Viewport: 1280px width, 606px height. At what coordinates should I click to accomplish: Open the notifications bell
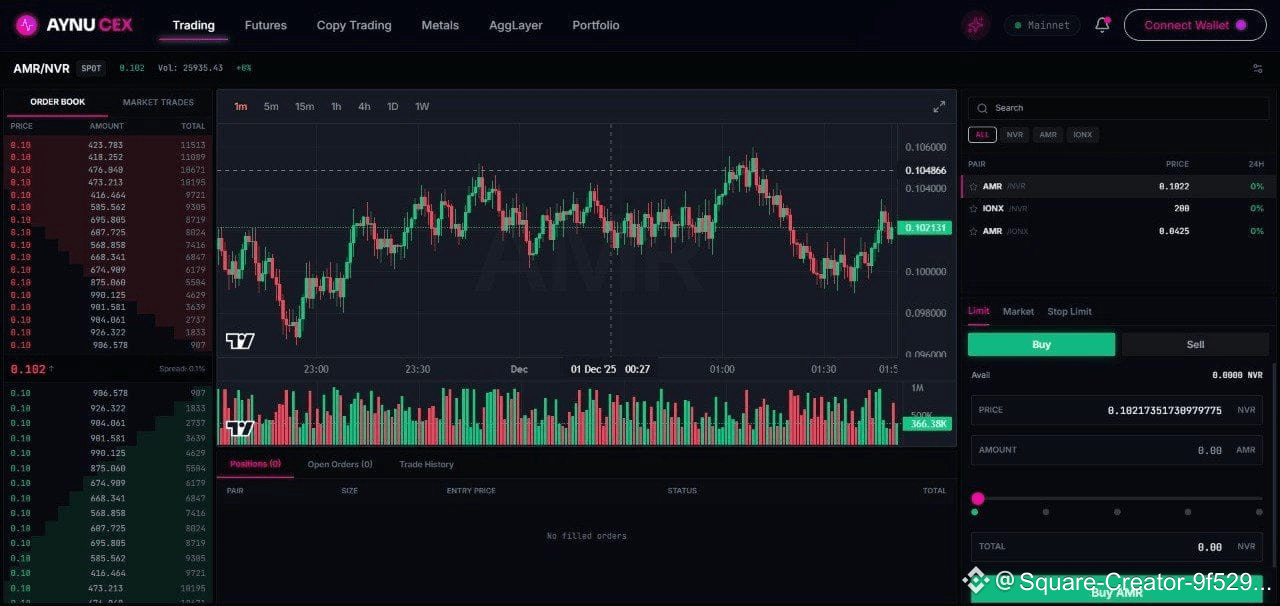1102,25
